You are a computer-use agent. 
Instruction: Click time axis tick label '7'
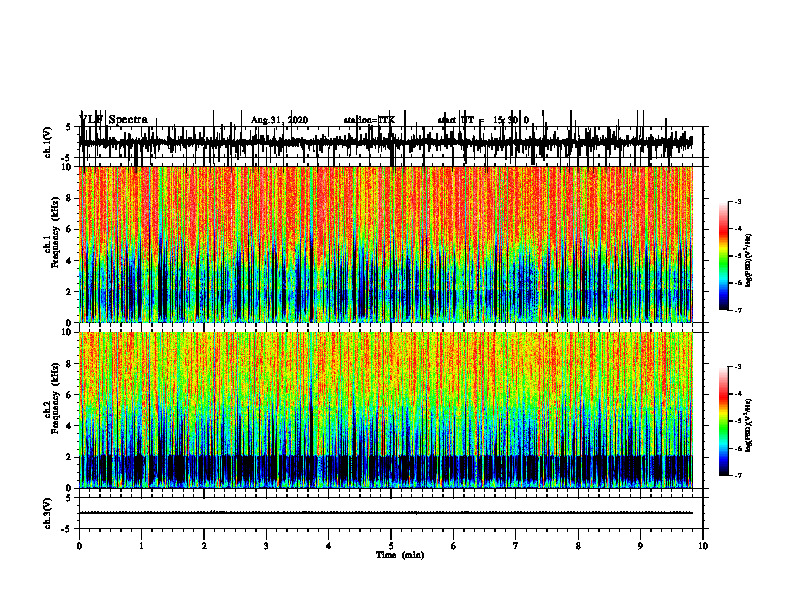(x=516, y=546)
